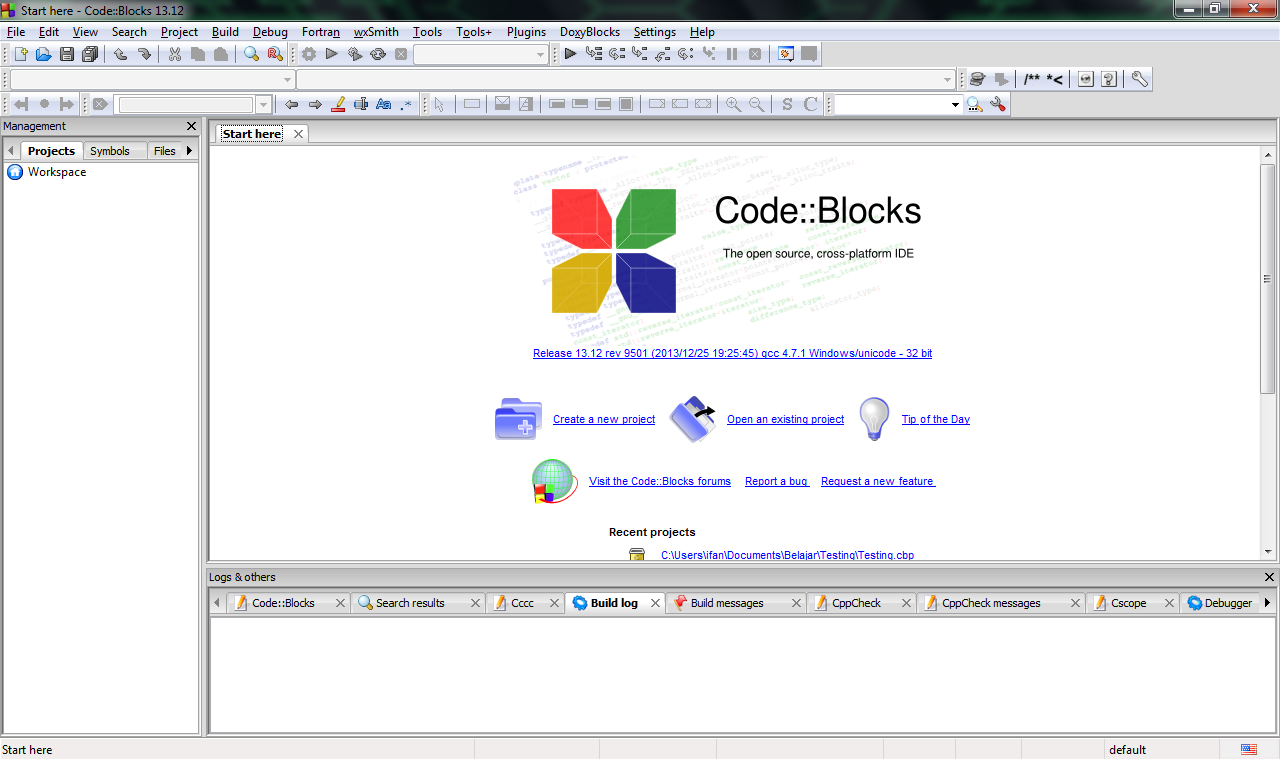Image resolution: width=1280 pixels, height=760 pixels.
Task: Open the code completion scope dropdown
Action: click(152, 79)
